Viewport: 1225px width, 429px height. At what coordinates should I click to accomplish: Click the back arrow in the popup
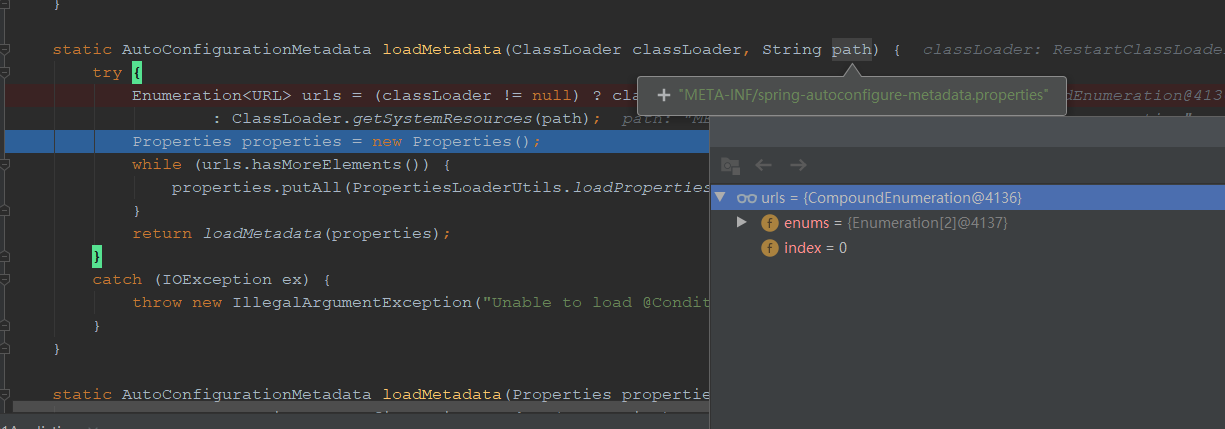764,165
